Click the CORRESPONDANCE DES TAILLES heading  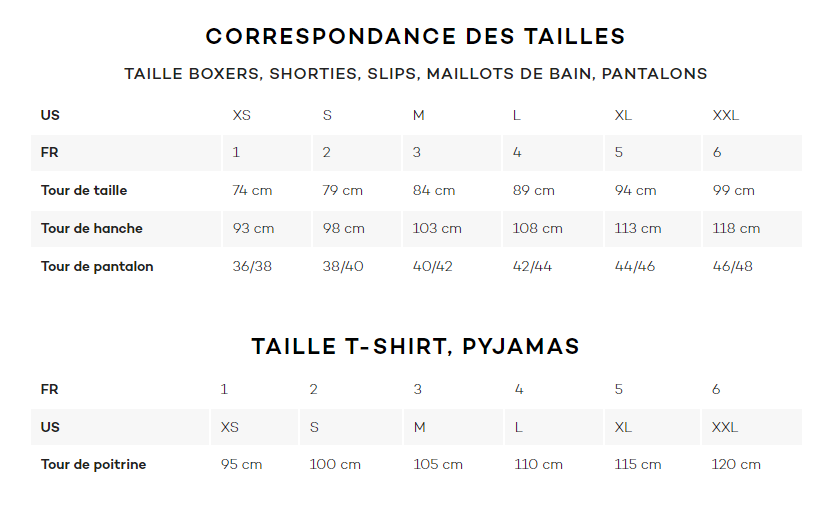coord(415,37)
